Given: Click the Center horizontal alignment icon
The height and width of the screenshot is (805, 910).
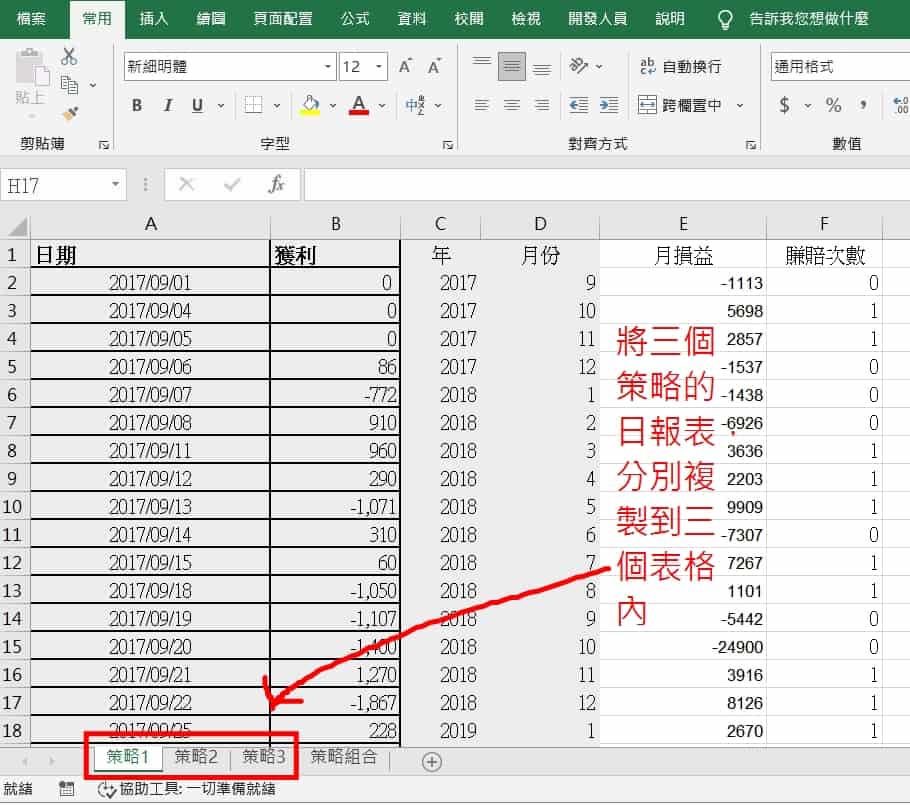Looking at the screenshot, I should (511, 105).
